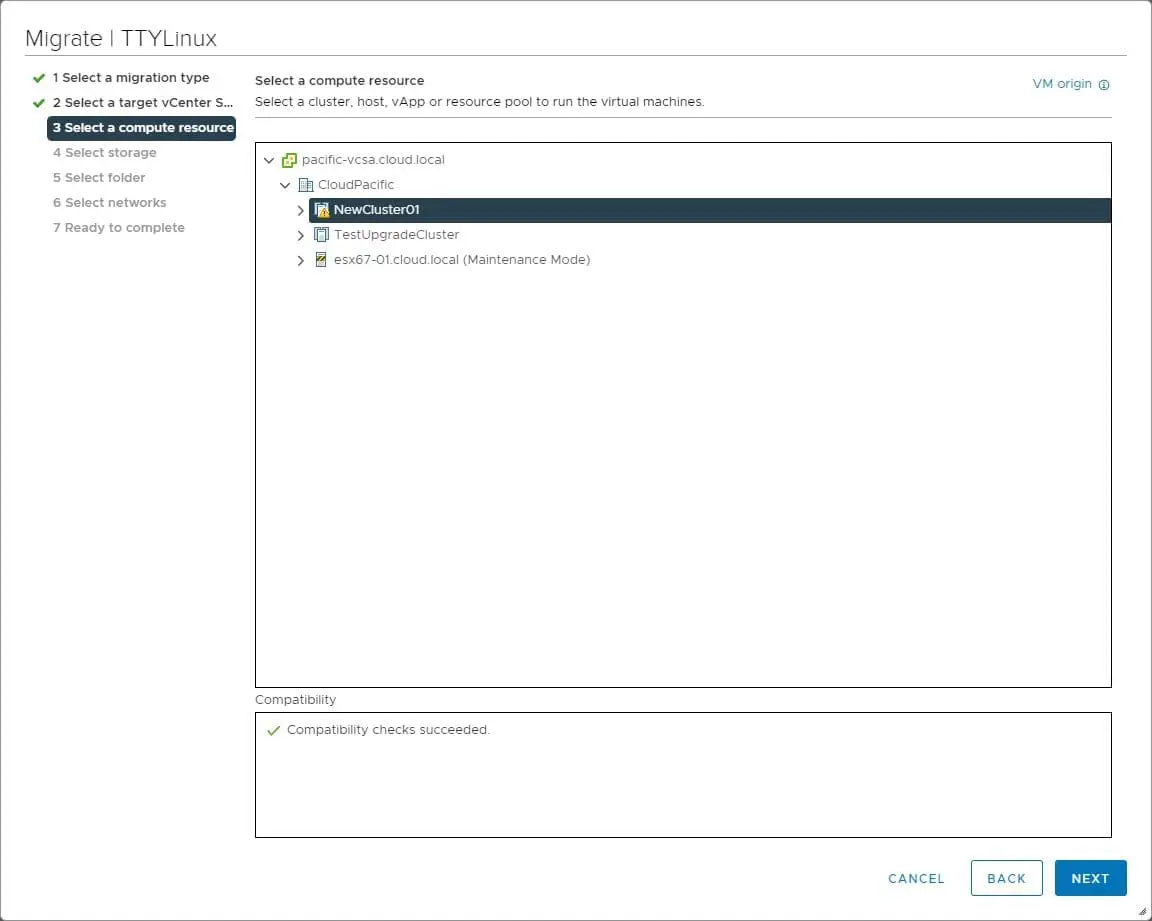Image resolution: width=1152 pixels, height=921 pixels.
Task: Click the BACK button
Action: coord(1007,878)
